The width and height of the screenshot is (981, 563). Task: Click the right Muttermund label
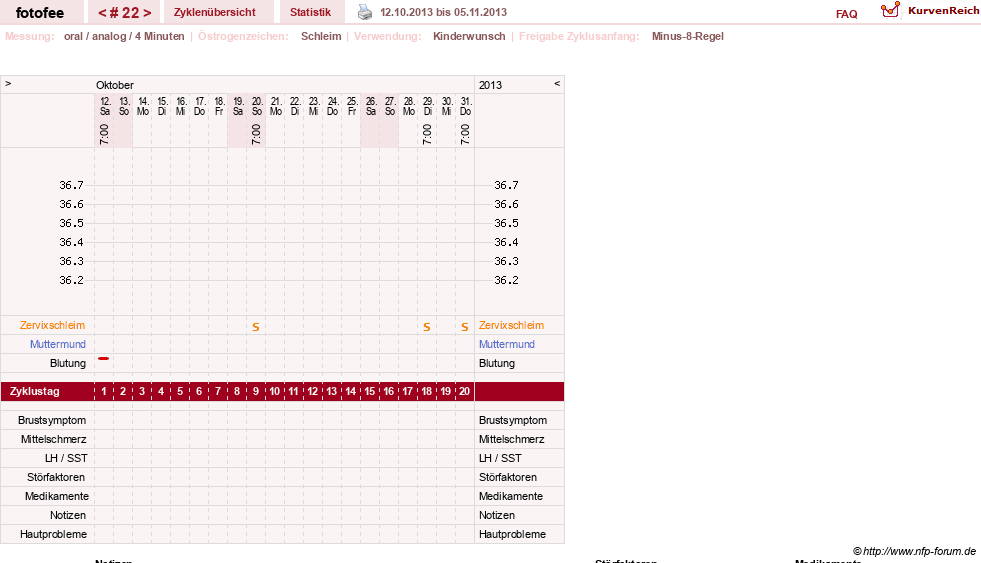coord(507,344)
